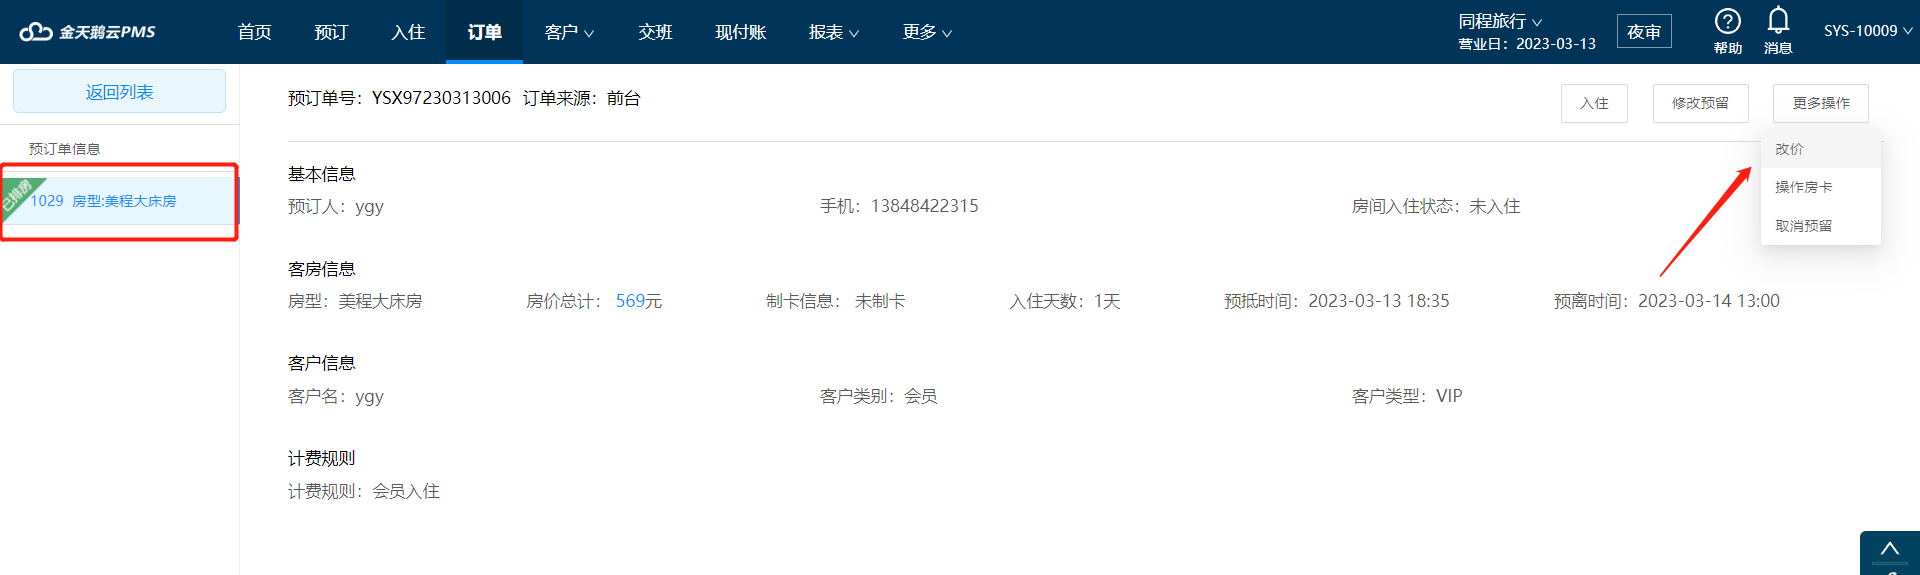This screenshot has width=1920, height=575.
Task: Select room 1029 美程大床房 entry
Action: (119, 201)
